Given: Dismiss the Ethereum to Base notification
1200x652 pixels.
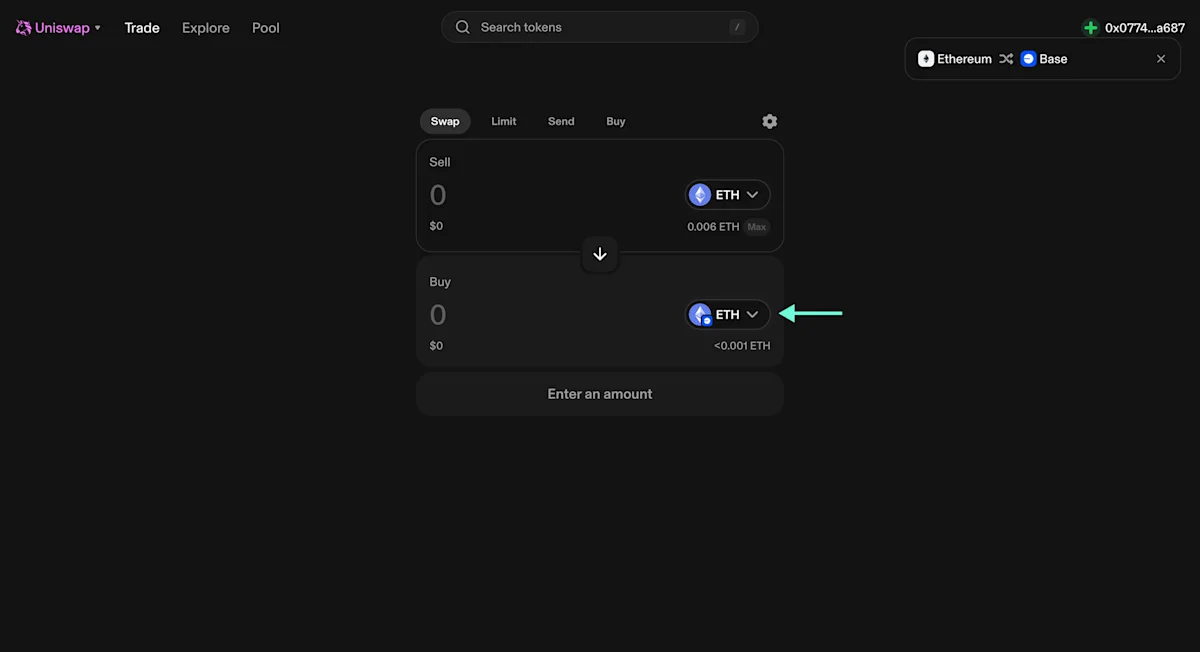Looking at the screenshot, I should (x=1161, y=59).
